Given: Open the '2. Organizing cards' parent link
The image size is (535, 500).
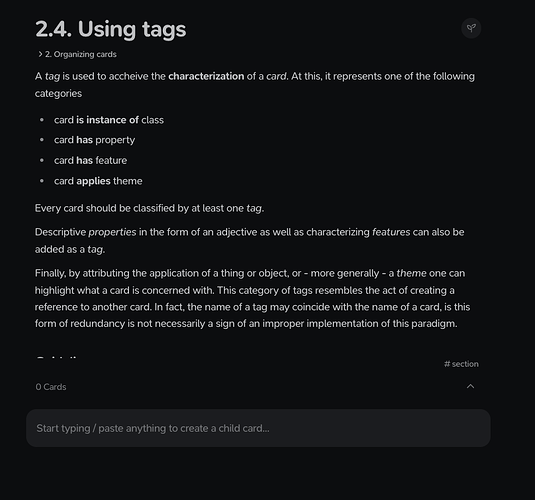Looking at the screenshot, I should pos(81,54).
